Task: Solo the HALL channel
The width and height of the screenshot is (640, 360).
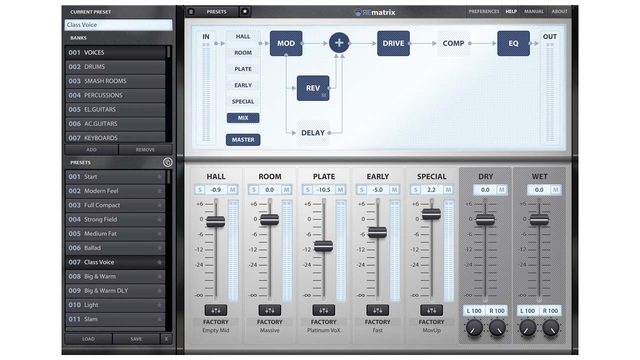Action: pyautogui.click(x=200, y=190)
